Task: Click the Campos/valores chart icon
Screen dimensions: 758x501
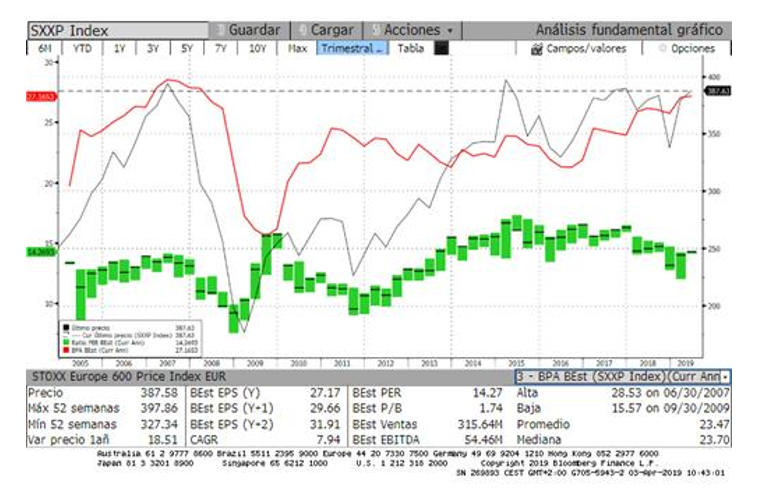Action: (537, 49)
